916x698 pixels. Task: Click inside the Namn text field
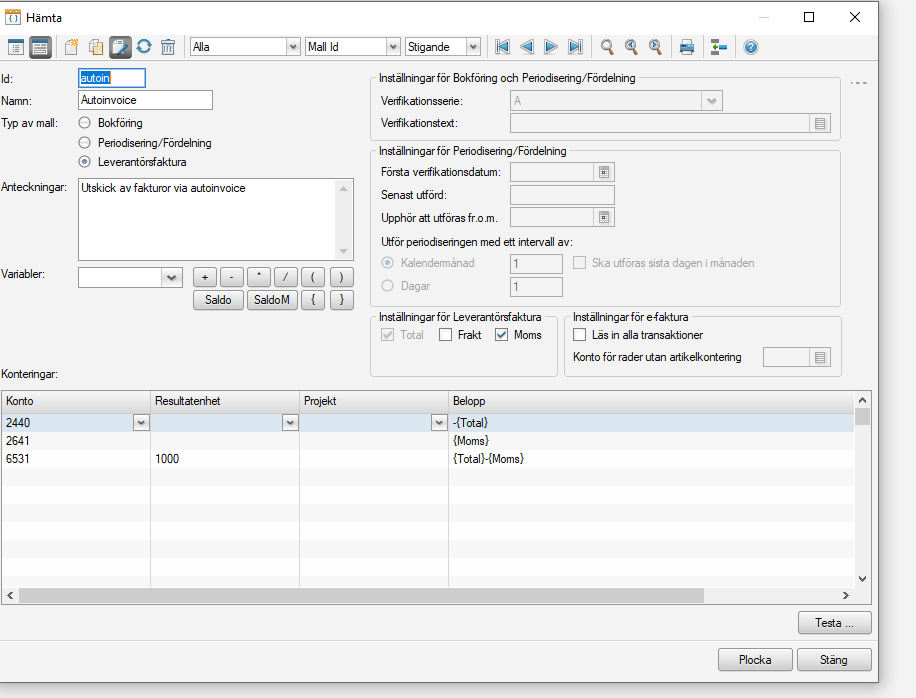(x=145, y=100)
